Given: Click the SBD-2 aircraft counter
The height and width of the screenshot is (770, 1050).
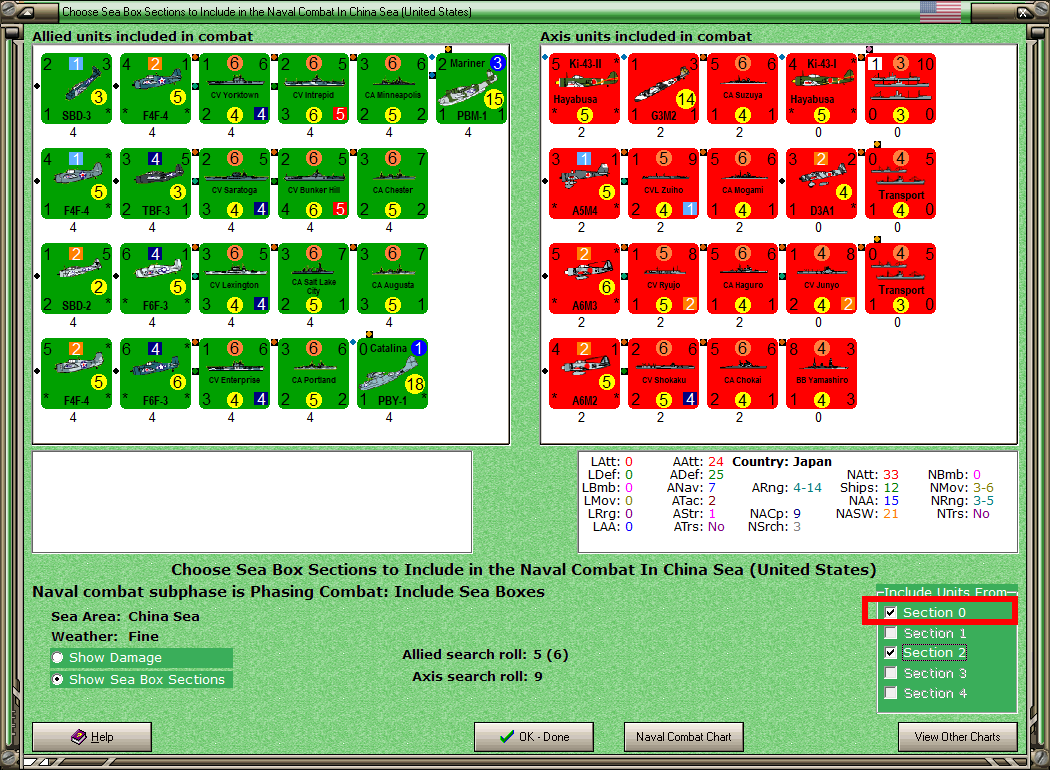Looking at the screenshot, I should coord(76,279).
